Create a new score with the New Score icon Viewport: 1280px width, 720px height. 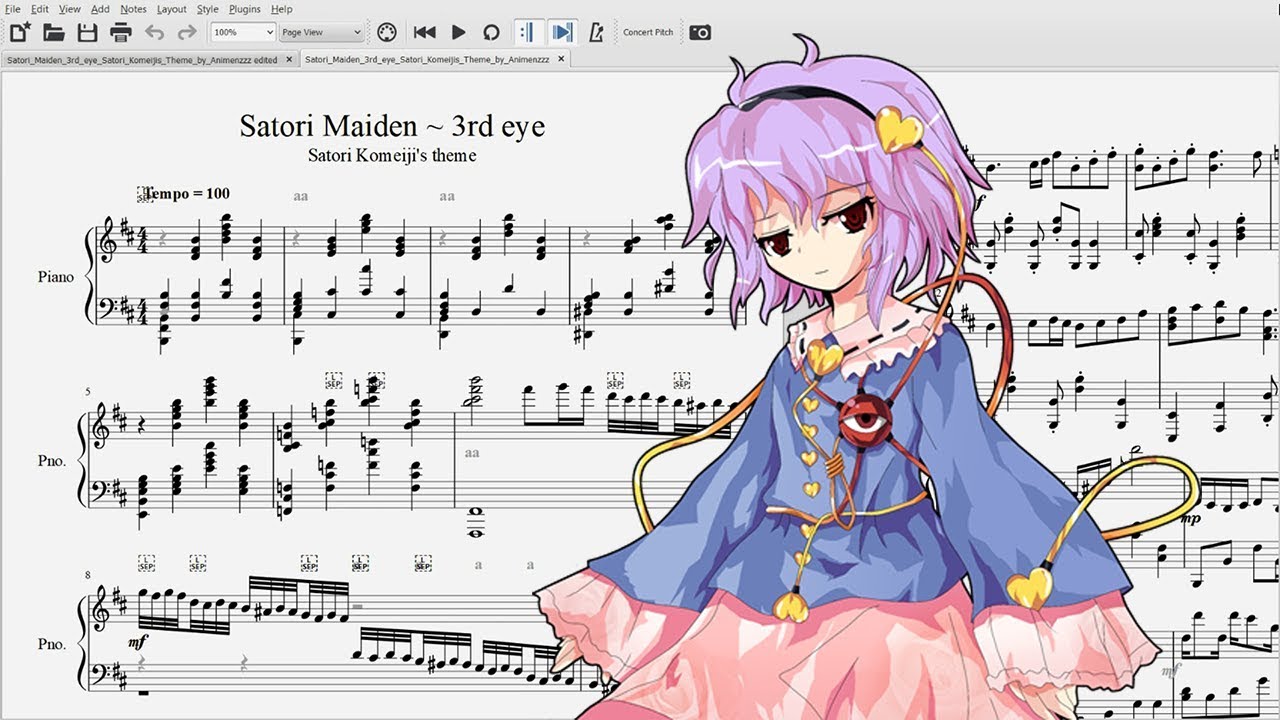click(x=19, y=32)
